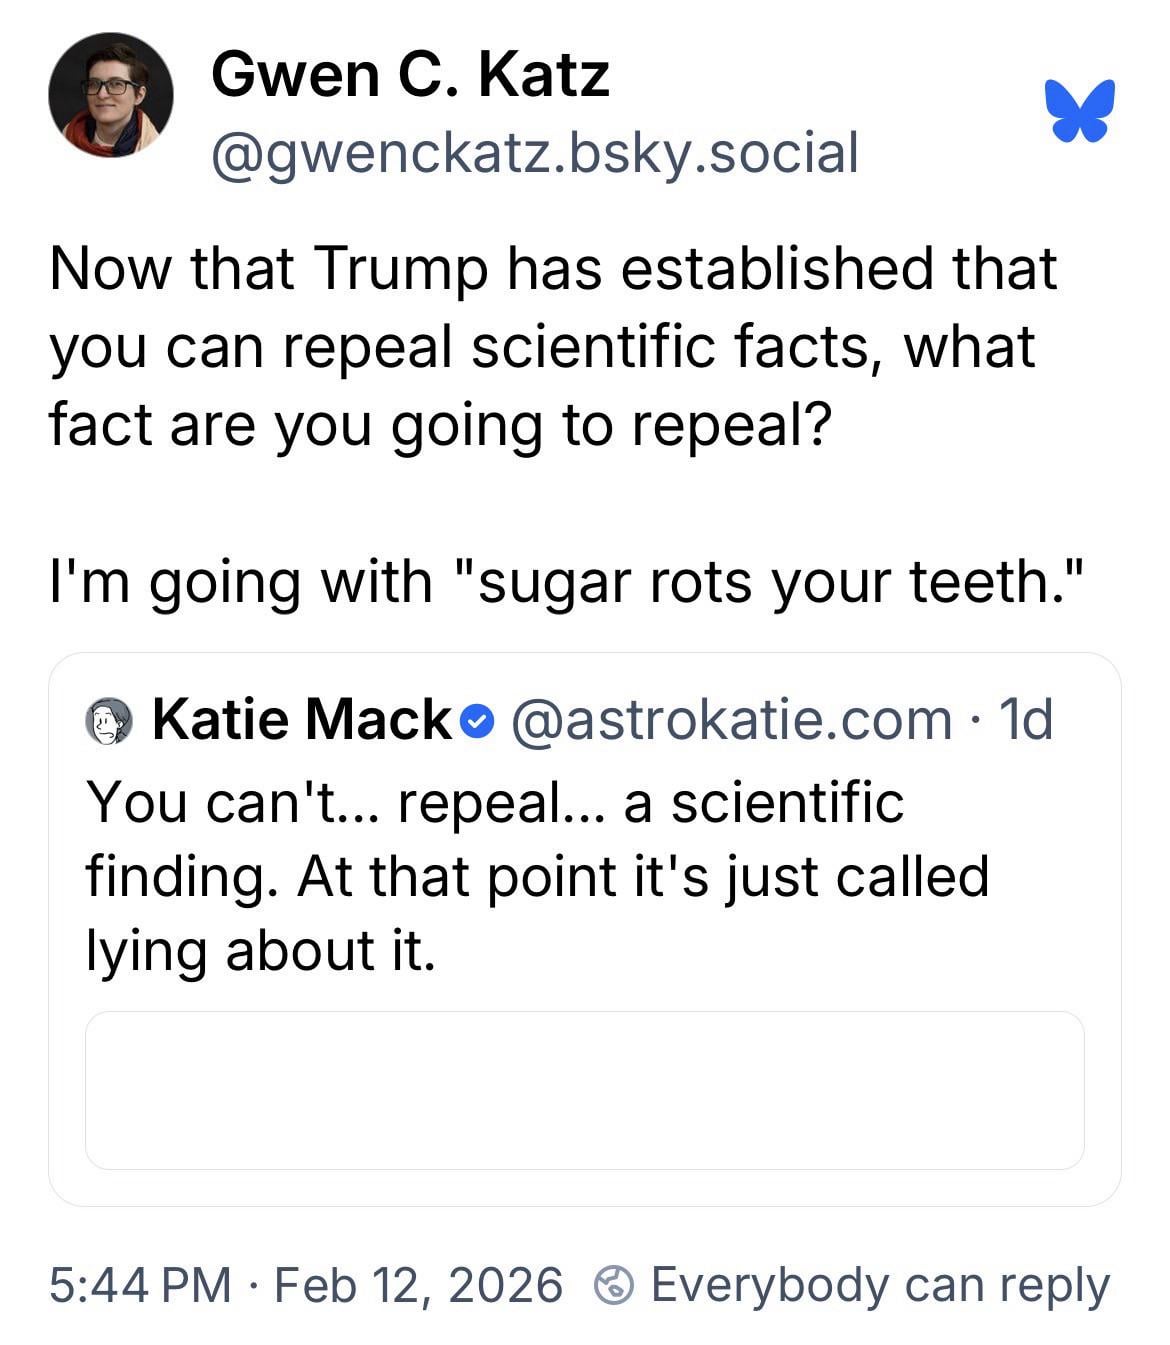Open the 'Everybody can reply' setting
This screenshot has height=1345, width=1170.
point(880,1285)
